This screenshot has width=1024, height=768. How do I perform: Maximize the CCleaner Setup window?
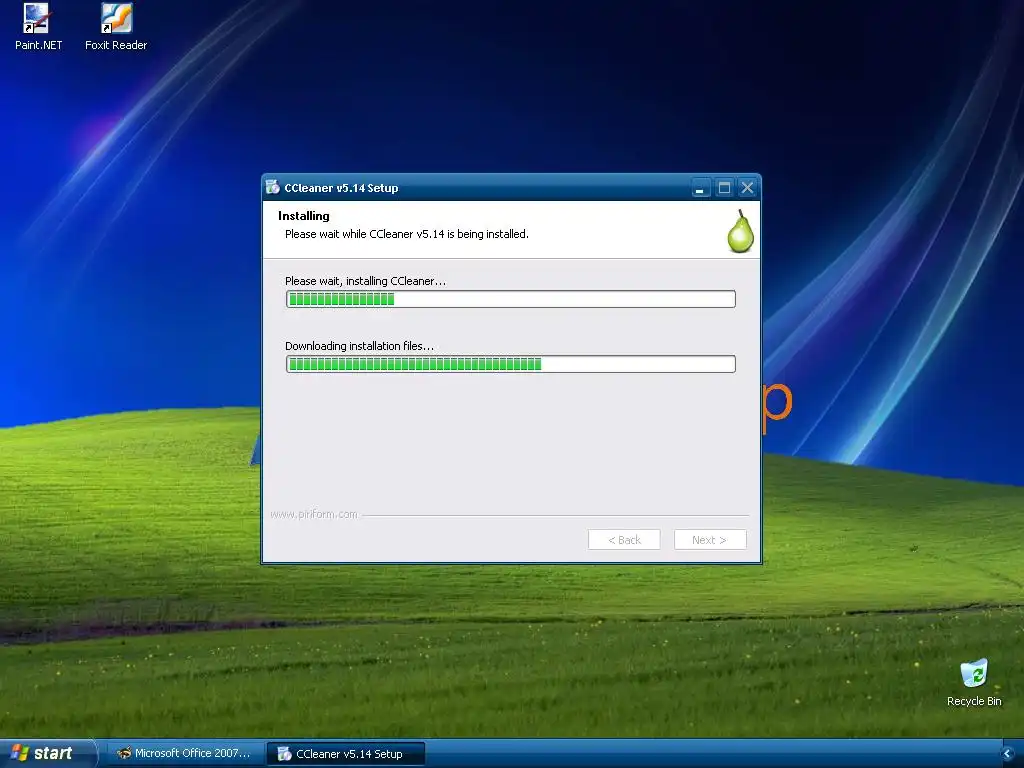pyautogui.click(x=724, y=188)
